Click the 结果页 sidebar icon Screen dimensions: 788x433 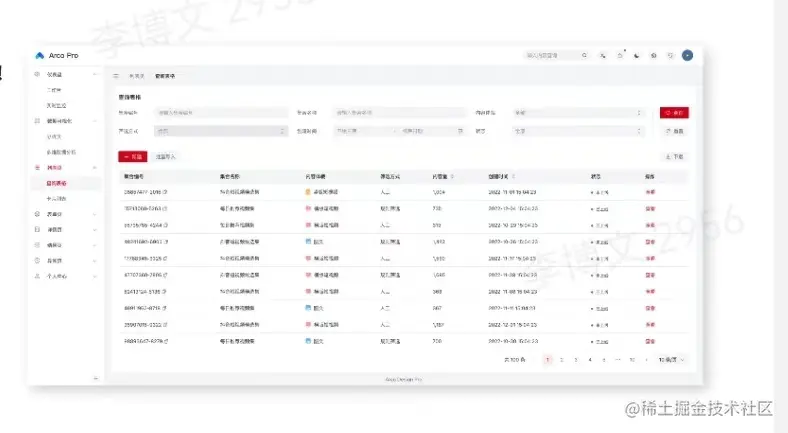(37, 245)
